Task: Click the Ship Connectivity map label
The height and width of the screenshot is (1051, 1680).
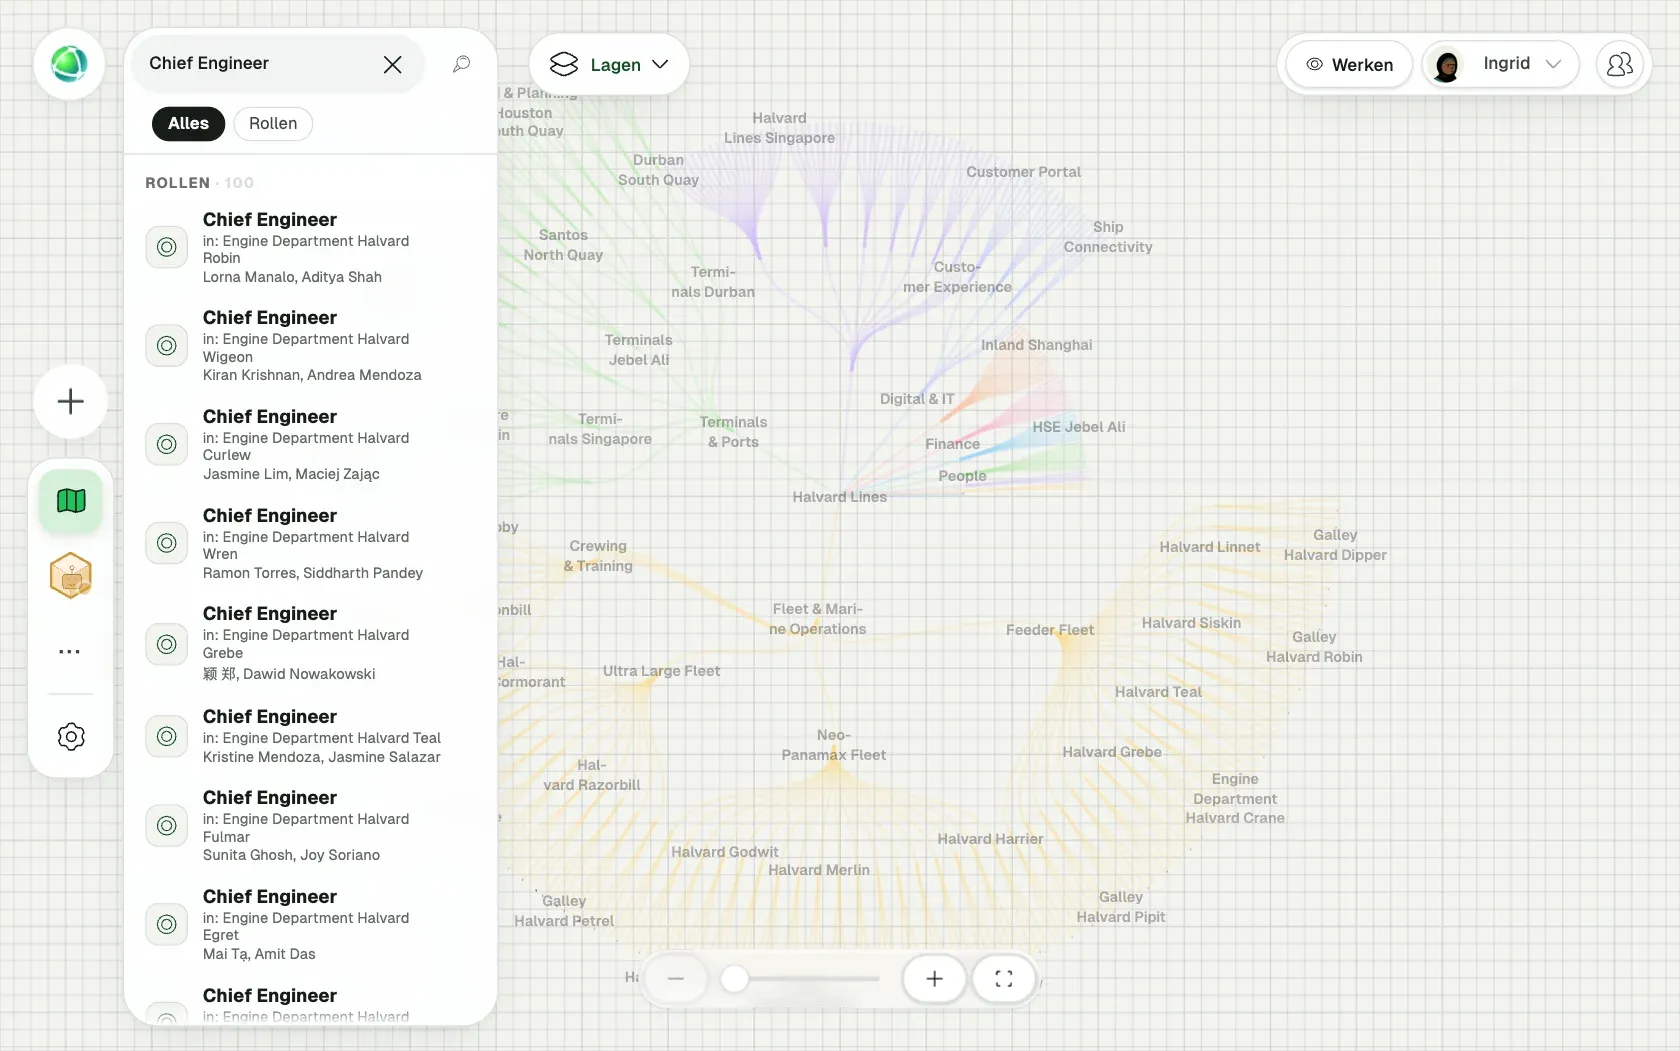Action: click(1108, 237)
